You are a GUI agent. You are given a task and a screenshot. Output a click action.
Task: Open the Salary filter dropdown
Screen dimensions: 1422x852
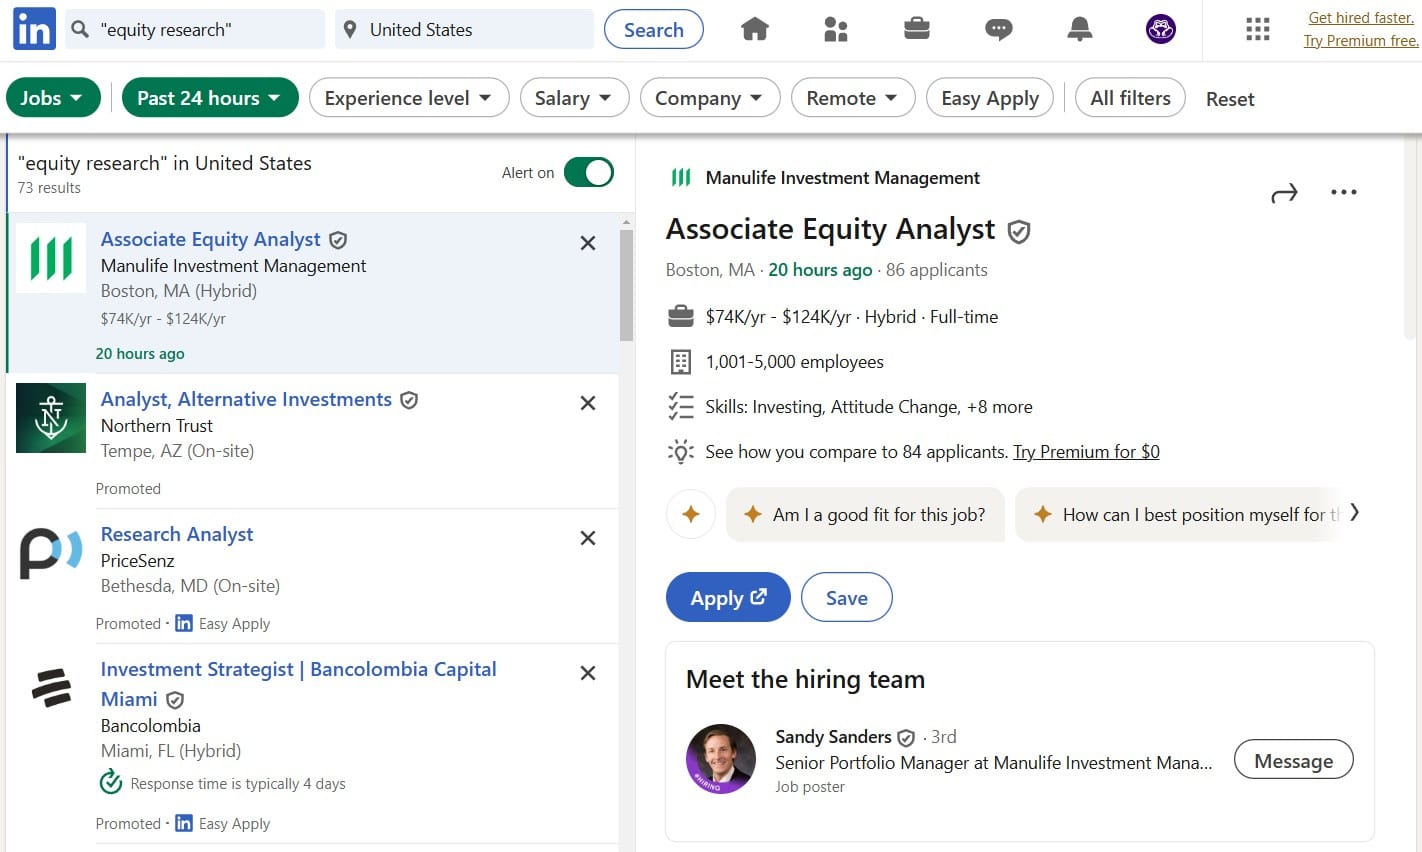click(574, 98)
